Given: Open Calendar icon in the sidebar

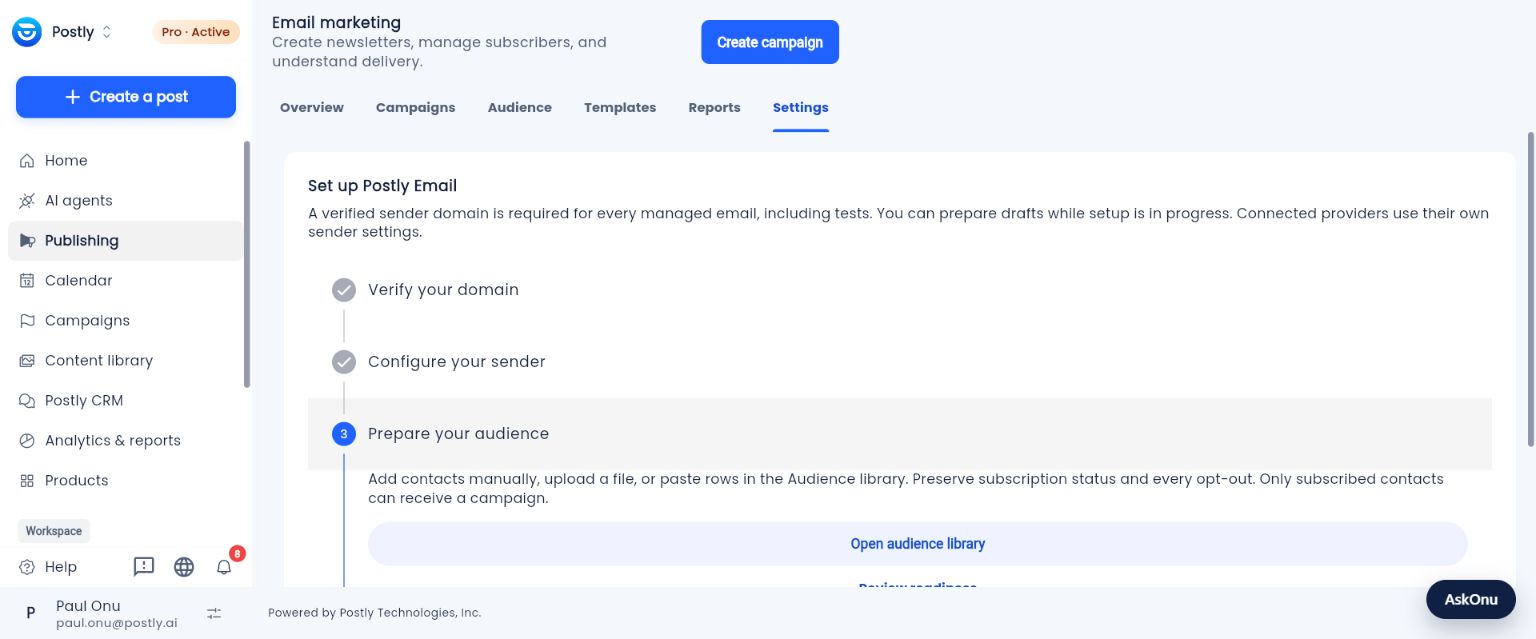Looking at the screenshot, I should point(27,281).
